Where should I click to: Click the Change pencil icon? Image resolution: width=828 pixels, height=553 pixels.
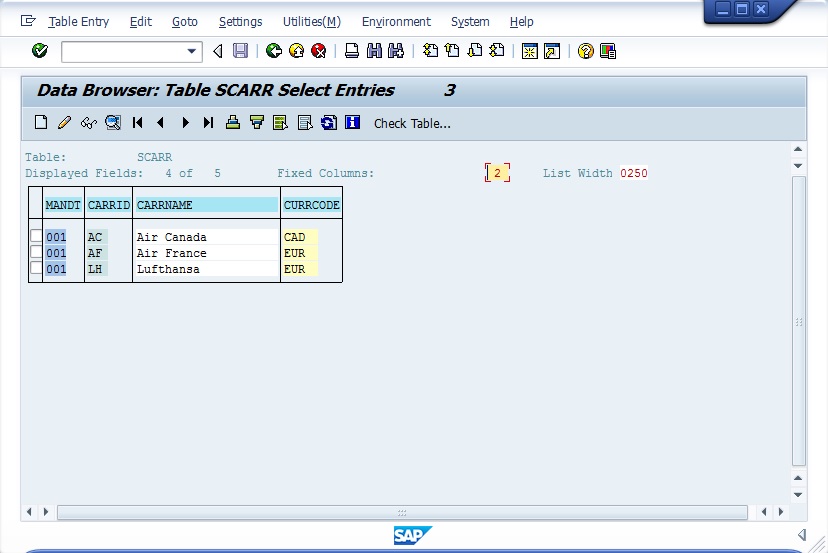(x=64, y=123)
